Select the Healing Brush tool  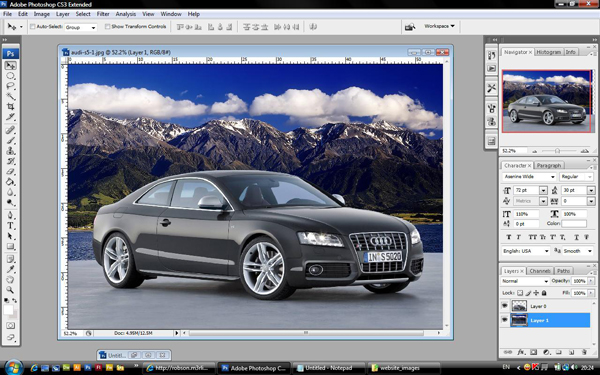[x=10, y=130]
